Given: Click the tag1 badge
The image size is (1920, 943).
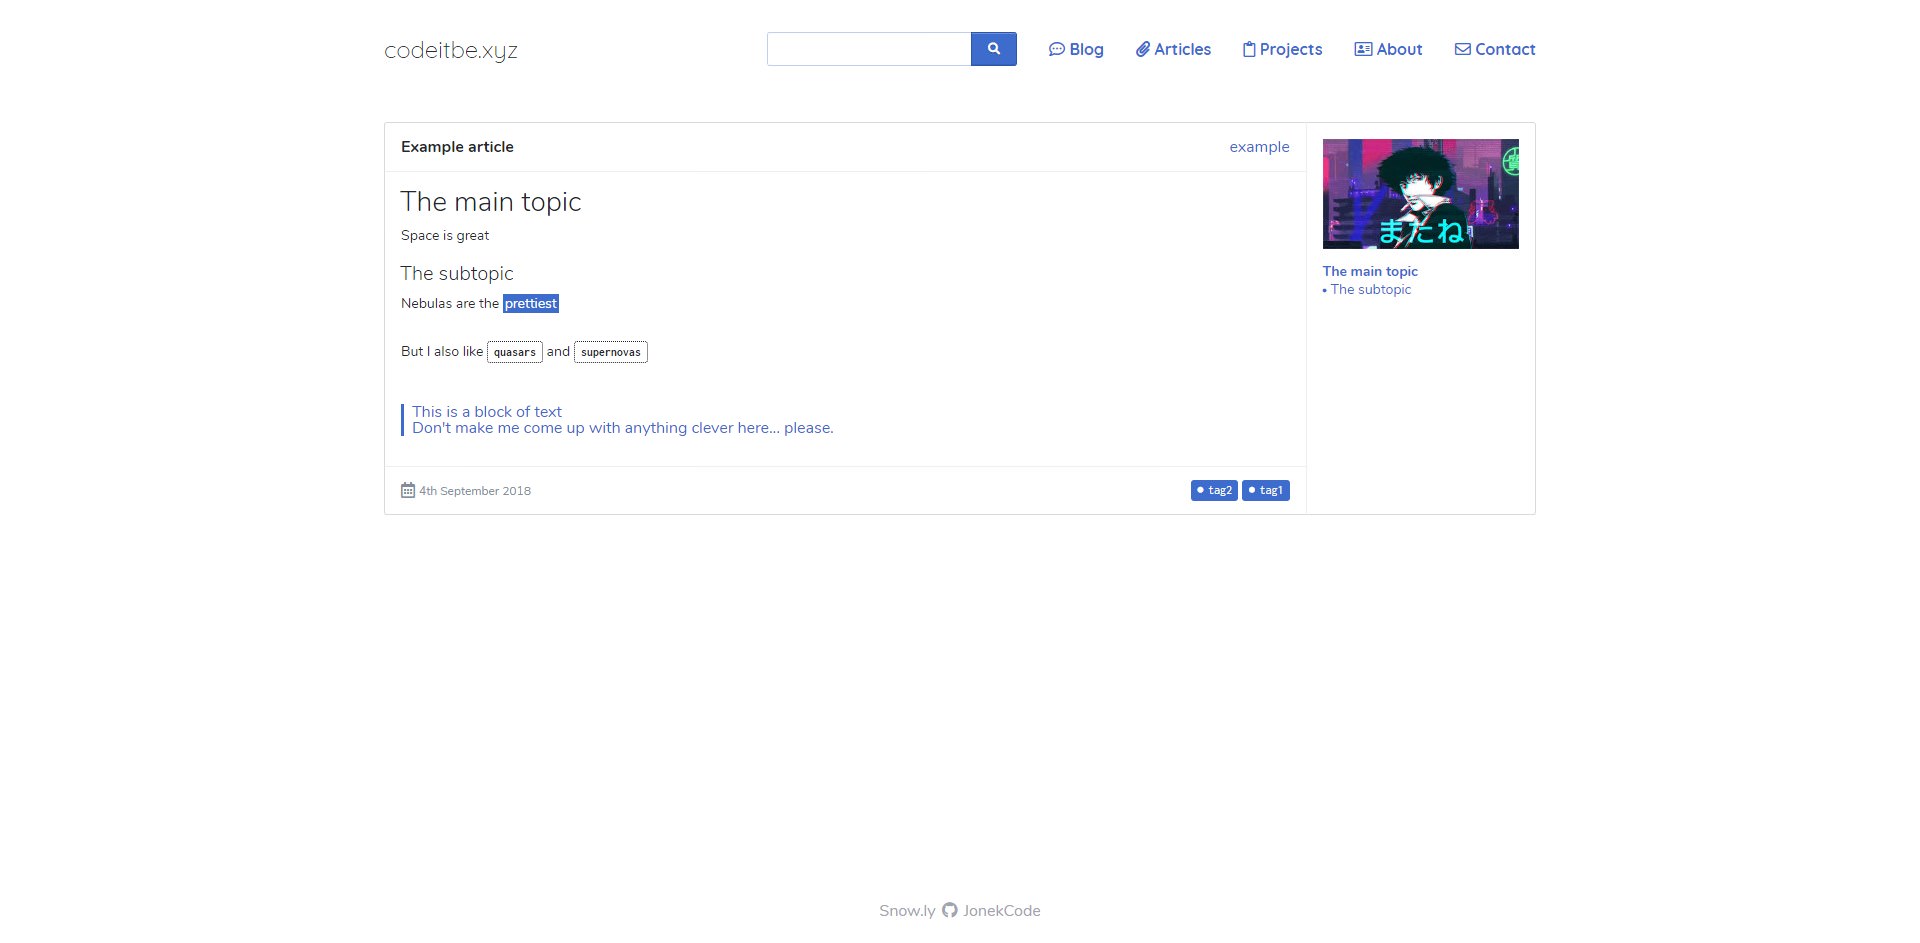Looking at the screenshot, I should coord(1265,490).
